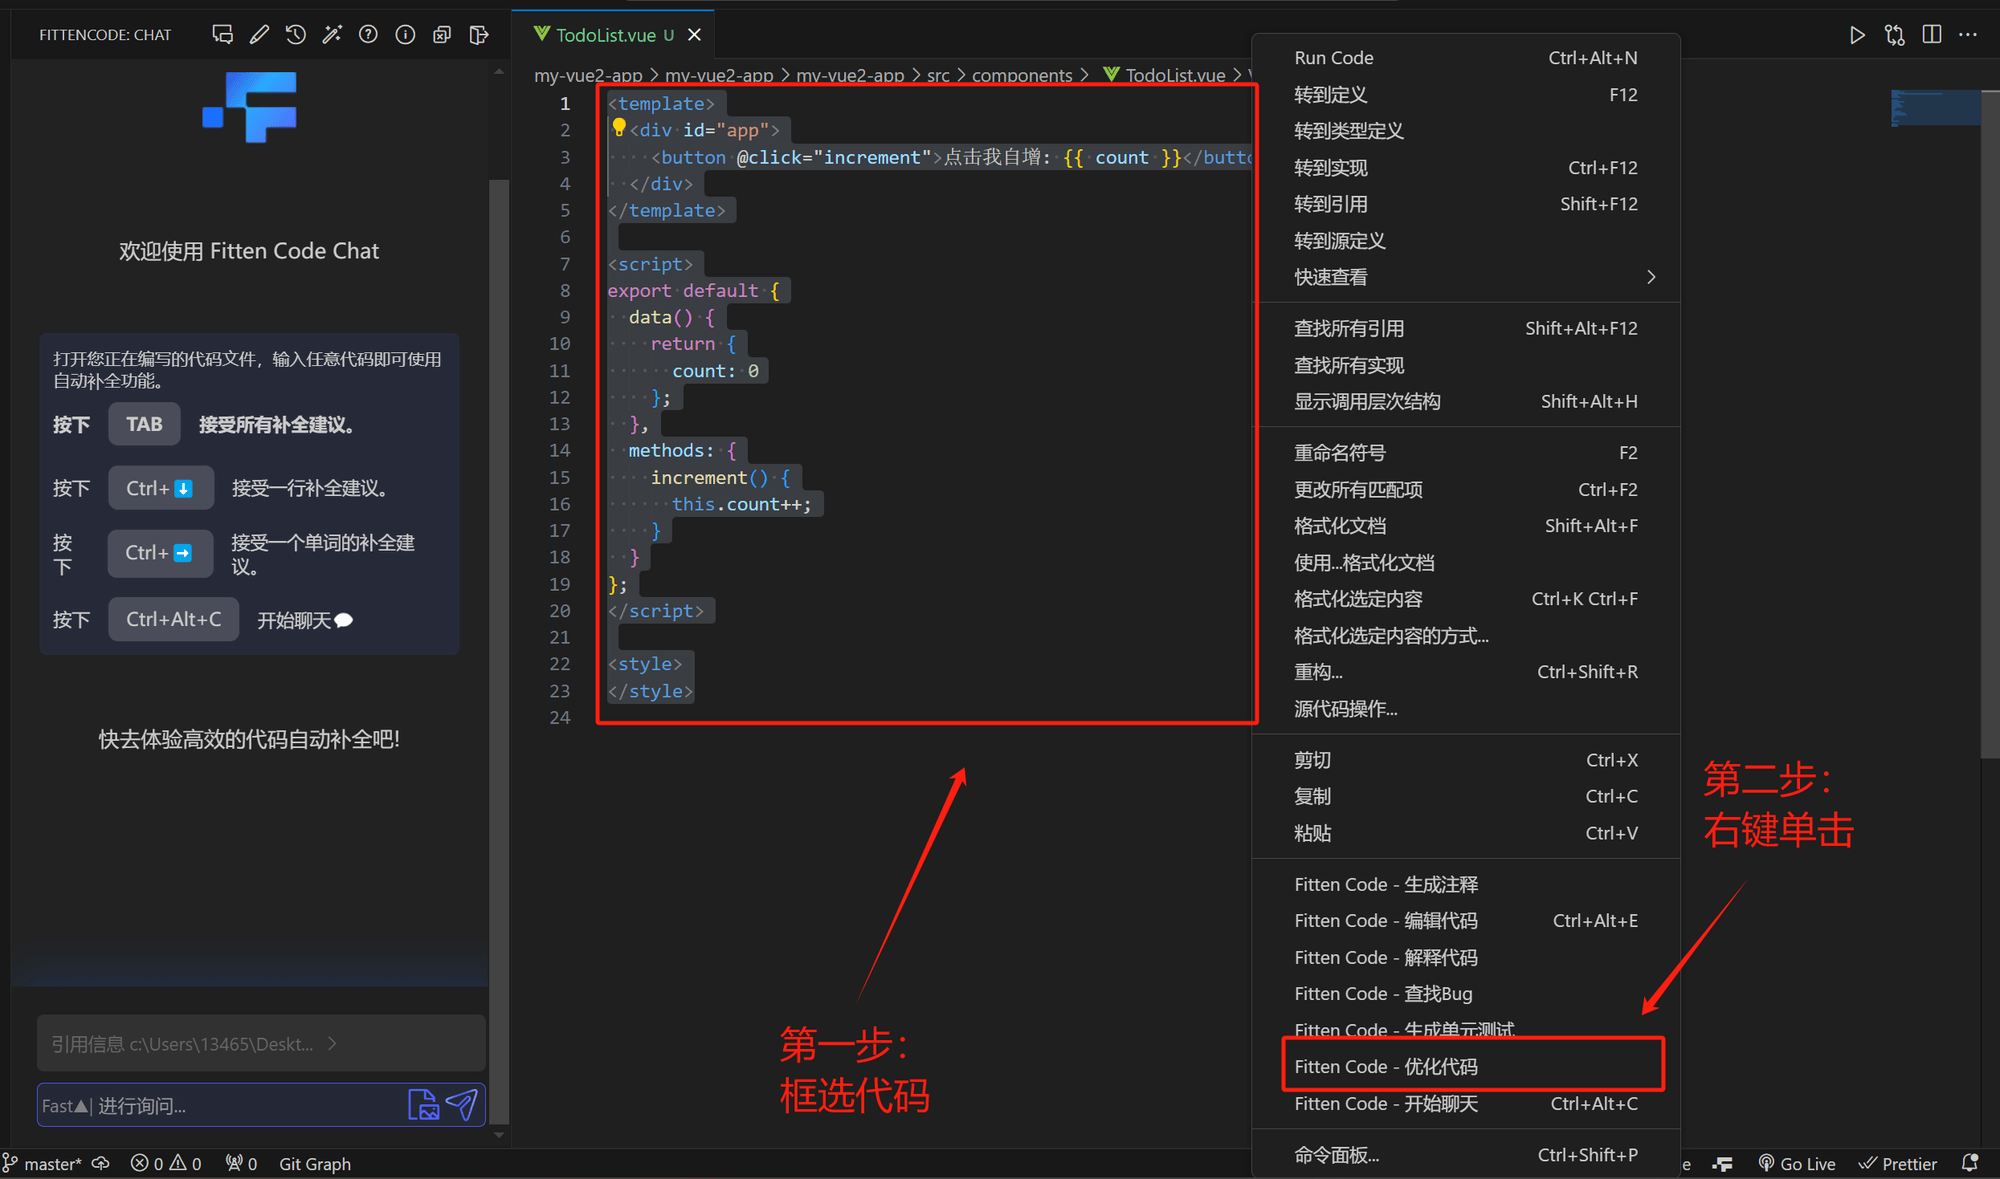
Task: Select 显示调用层次结构 menu item
Action: pos(1466,401)
